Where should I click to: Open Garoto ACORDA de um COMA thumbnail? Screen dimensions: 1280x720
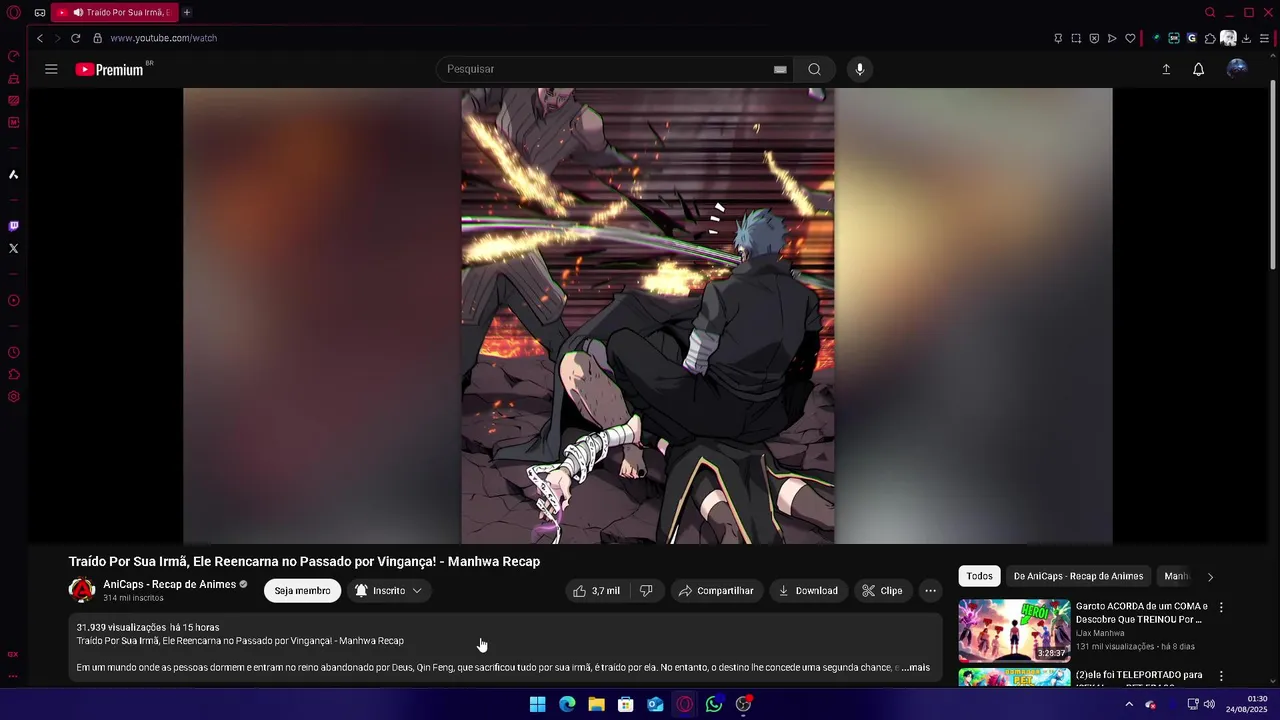click(x=1014, y=631)
